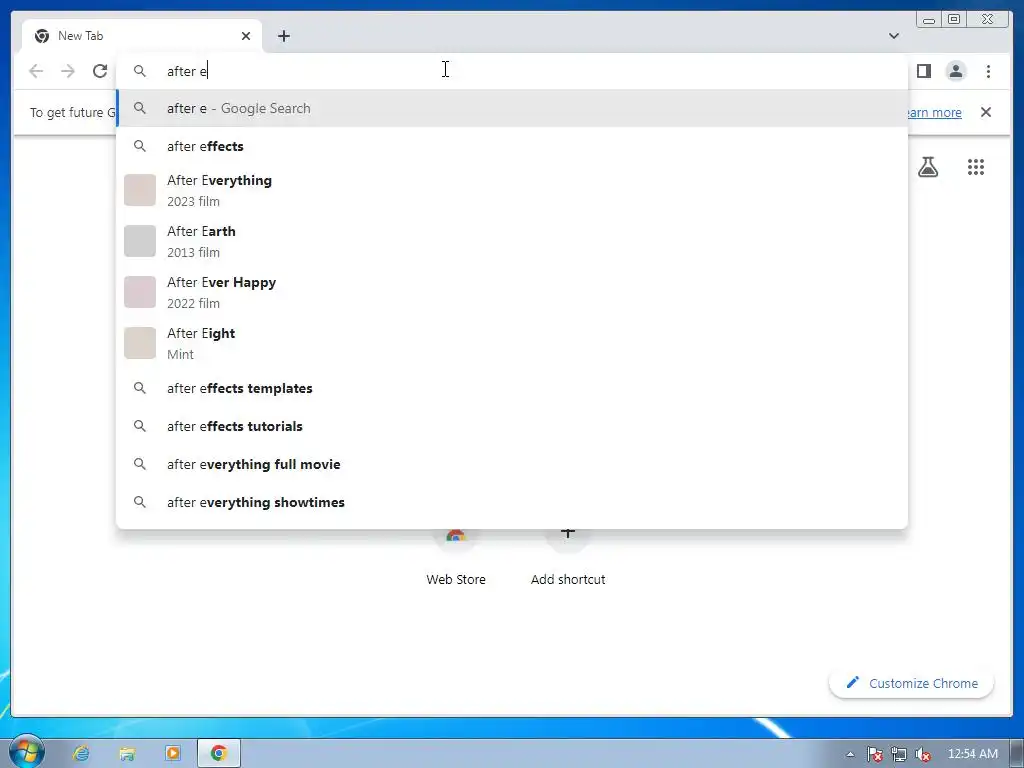The image size is (1024, 768).
Task: Select the New Tab tab
Action: point(142,36)
